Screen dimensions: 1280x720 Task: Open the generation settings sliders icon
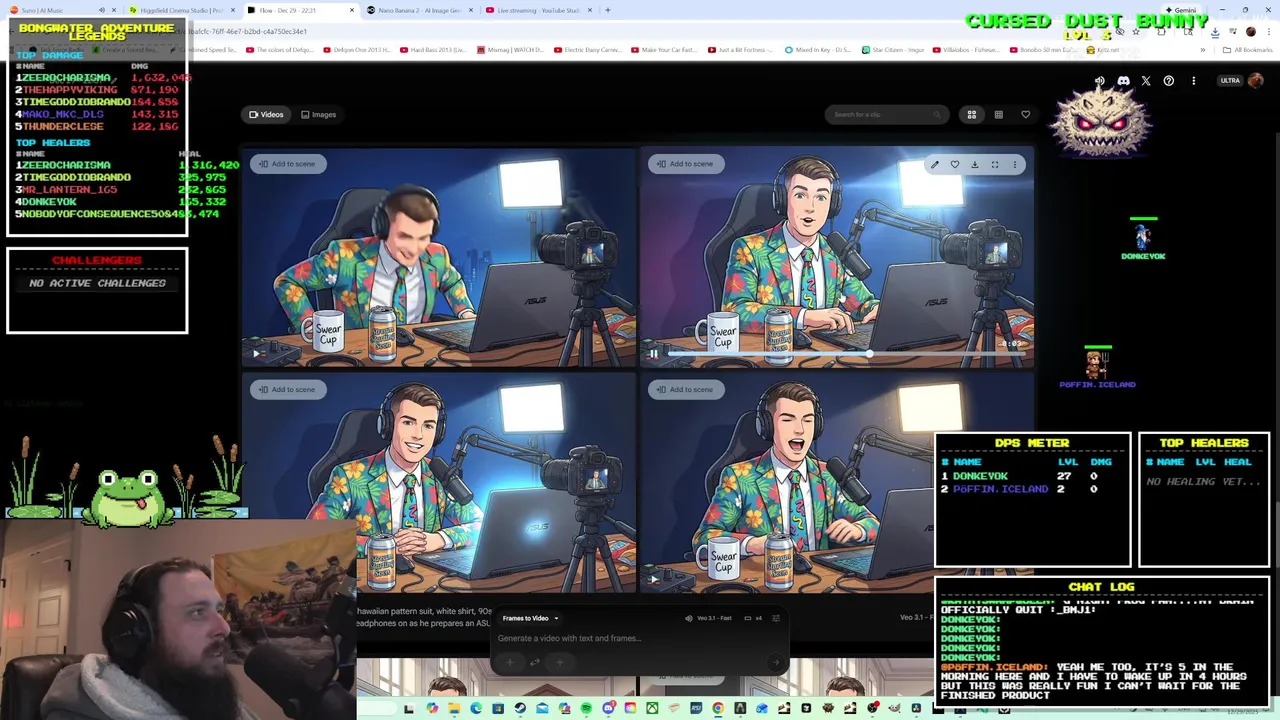[776, 618]
